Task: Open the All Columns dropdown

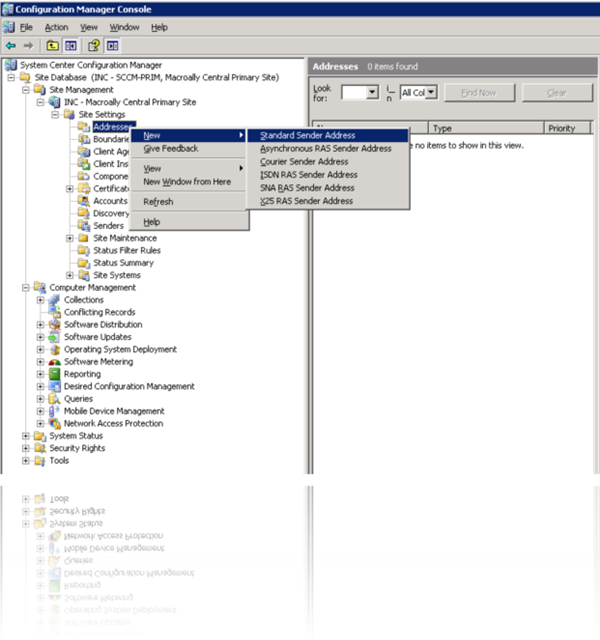Action: pyautogui.click(x=431, y=93)
